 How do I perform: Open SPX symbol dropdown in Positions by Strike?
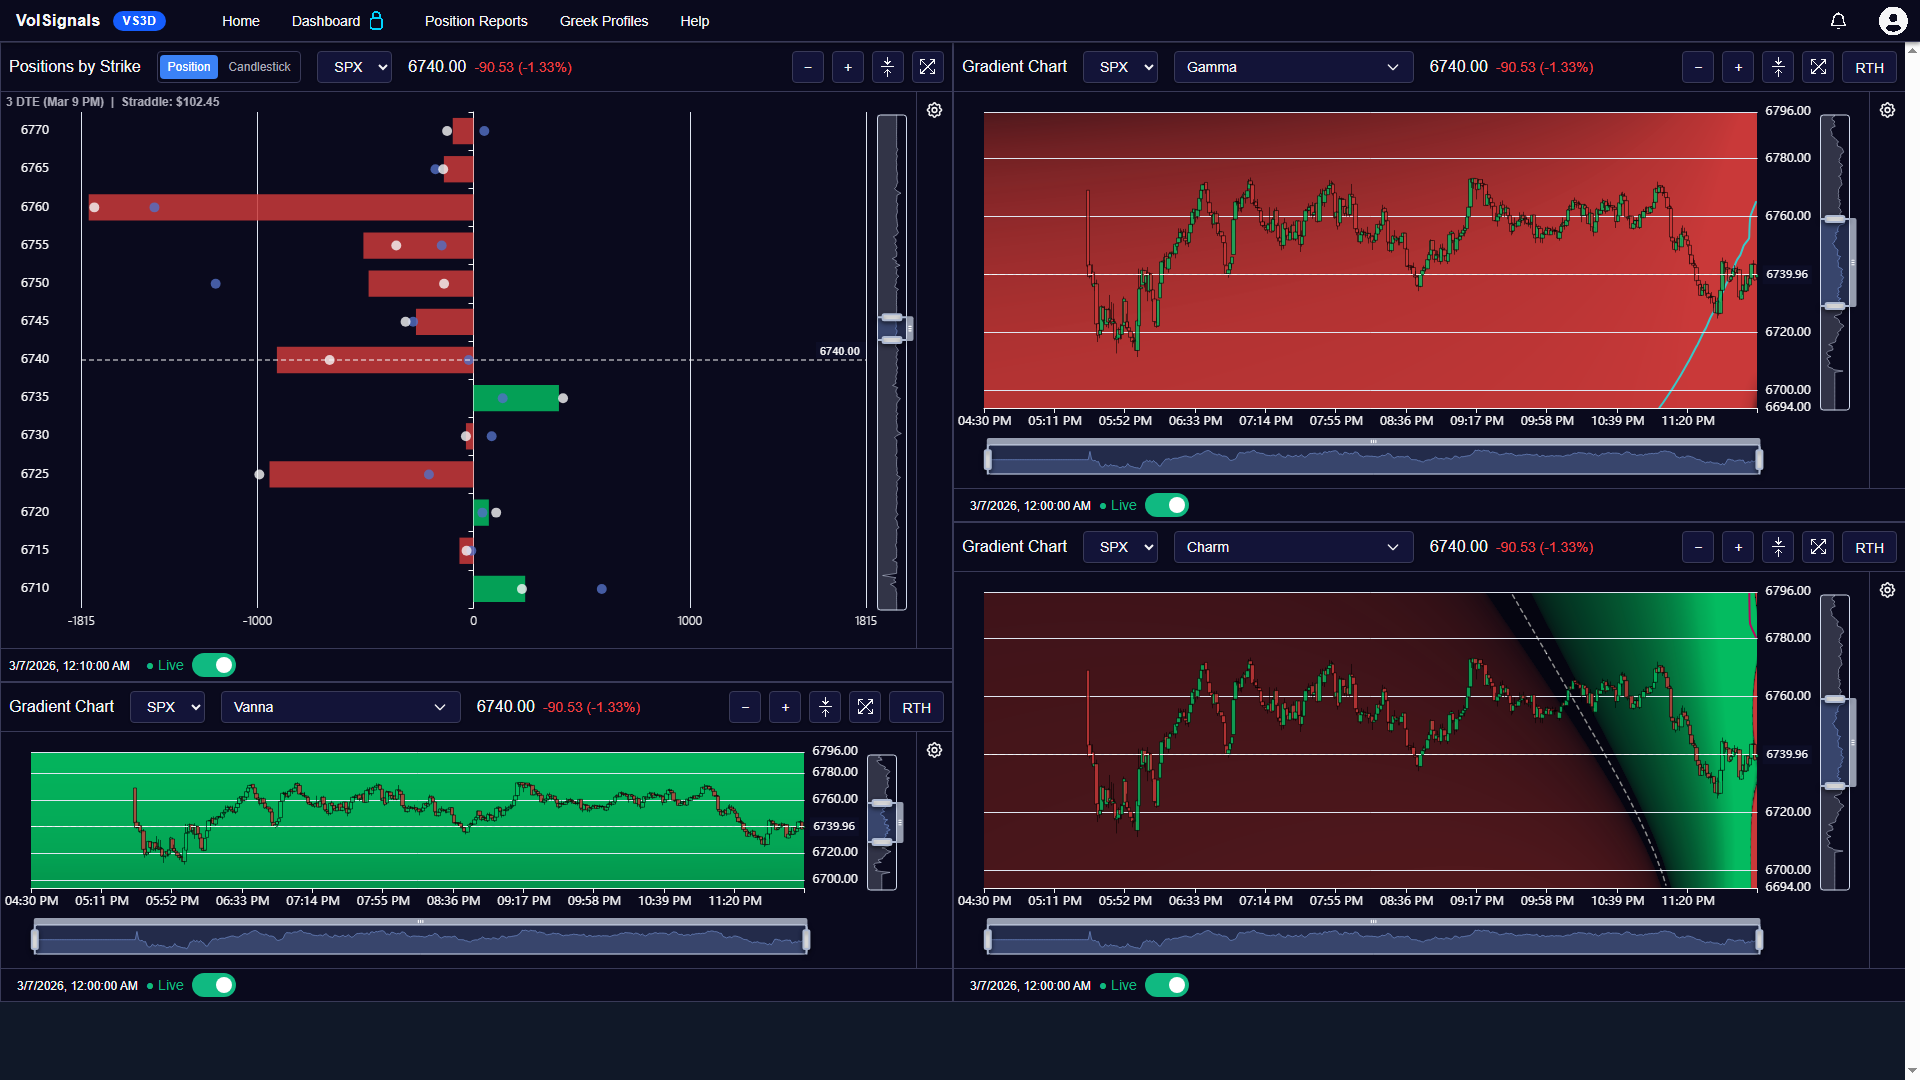pos(354,67)
